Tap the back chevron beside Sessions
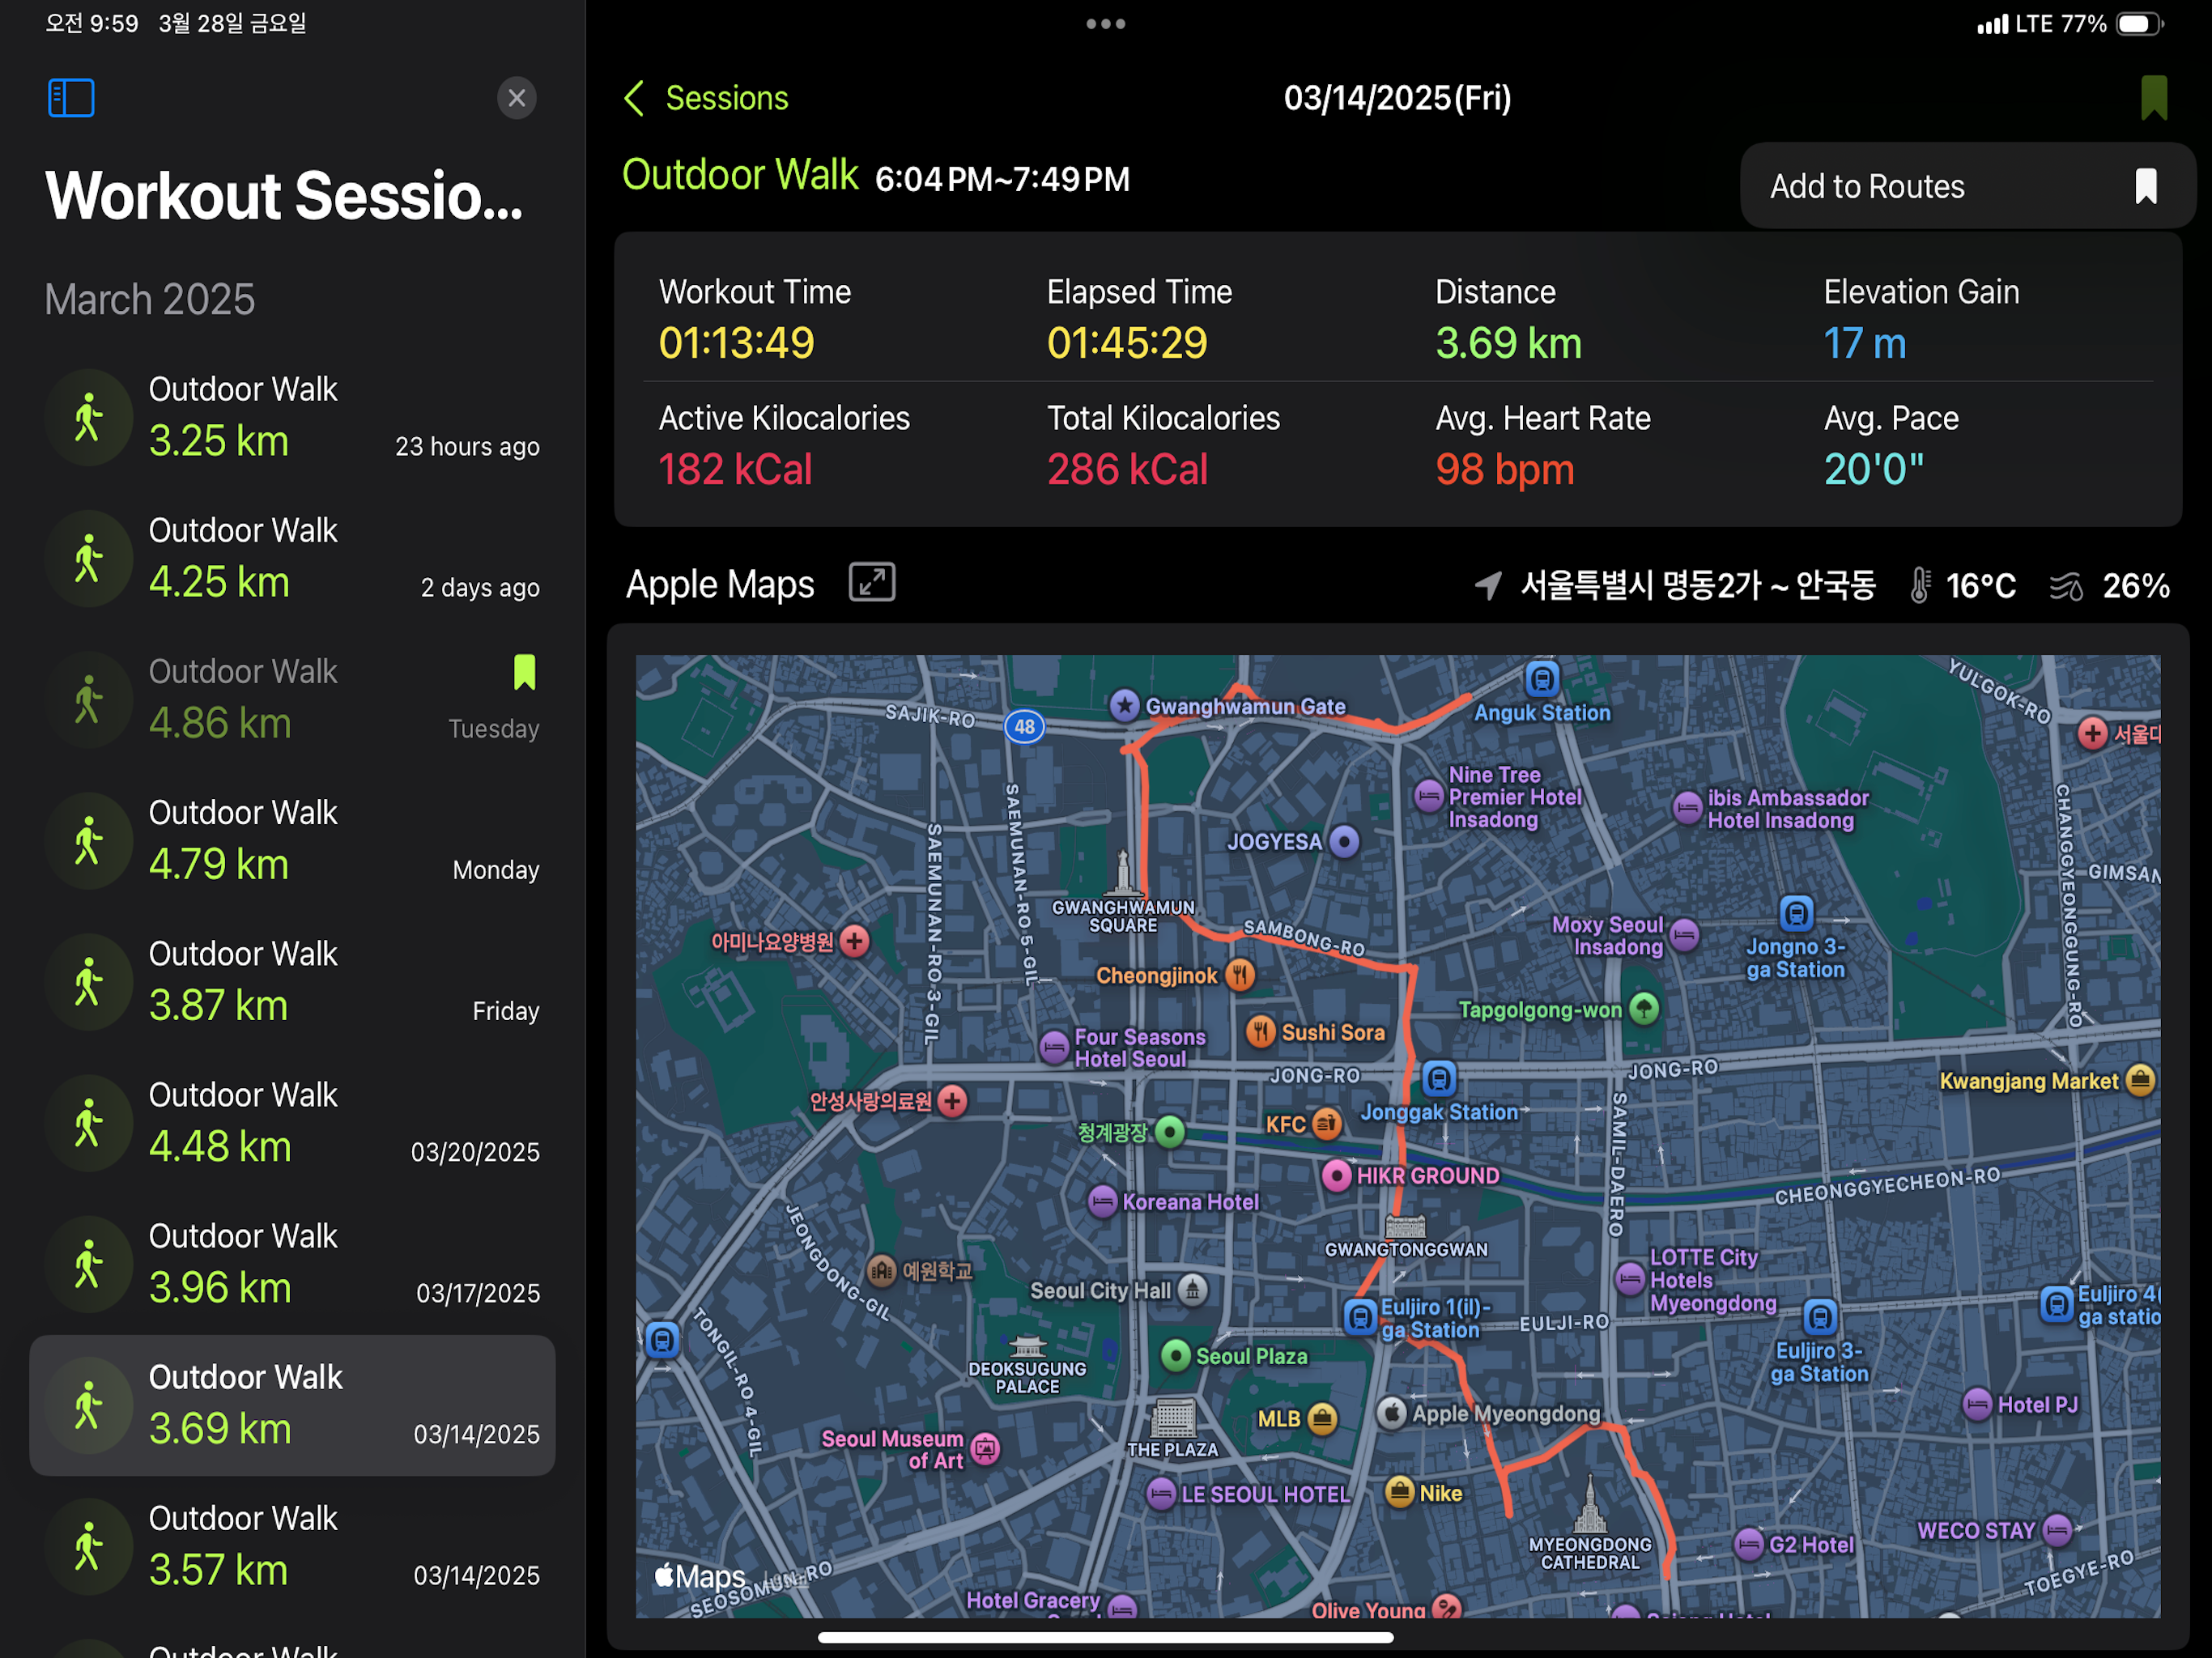This screenshot has height=1658, width=2212. [x=634, y=98]
